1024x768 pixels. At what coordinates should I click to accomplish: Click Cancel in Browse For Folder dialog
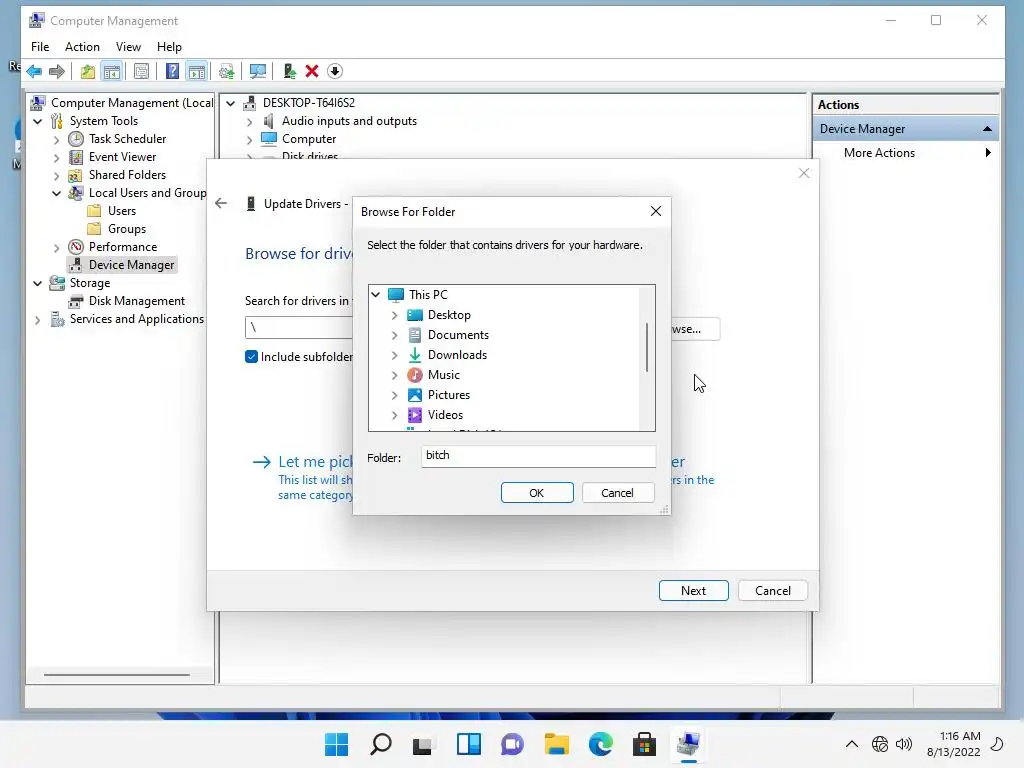point(617,493)
